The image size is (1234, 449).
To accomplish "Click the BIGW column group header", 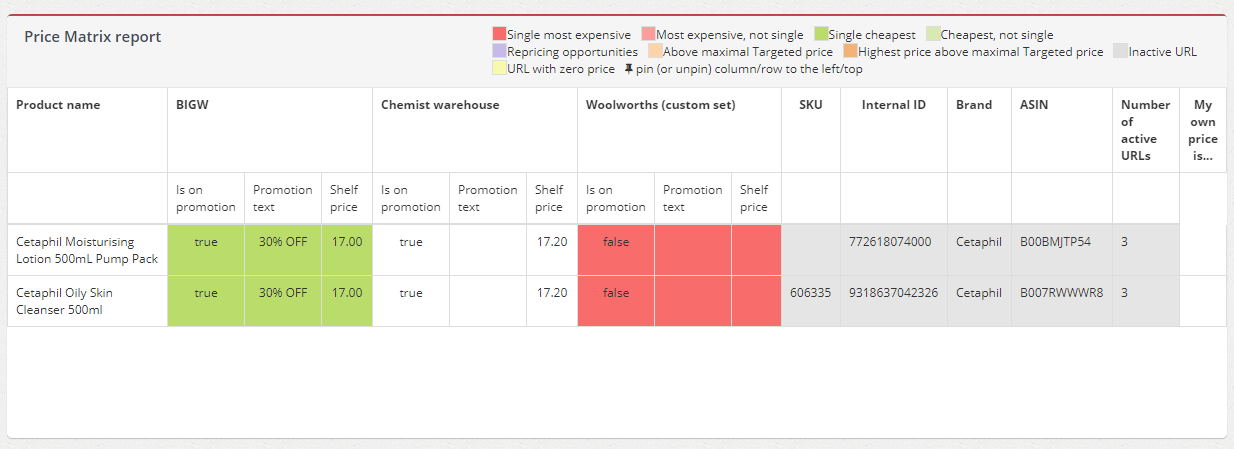I will tap(194, 105).
